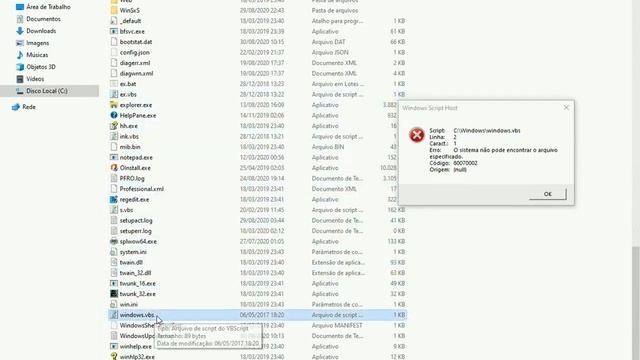Select the ex.bat batch file icon
640x360 pixels.
point(114,84)
